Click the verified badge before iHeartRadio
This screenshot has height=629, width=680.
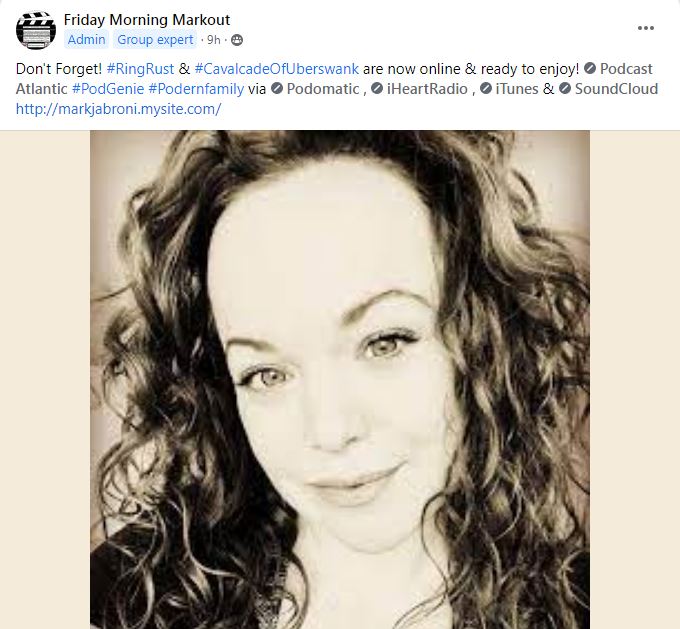[377, 88]
